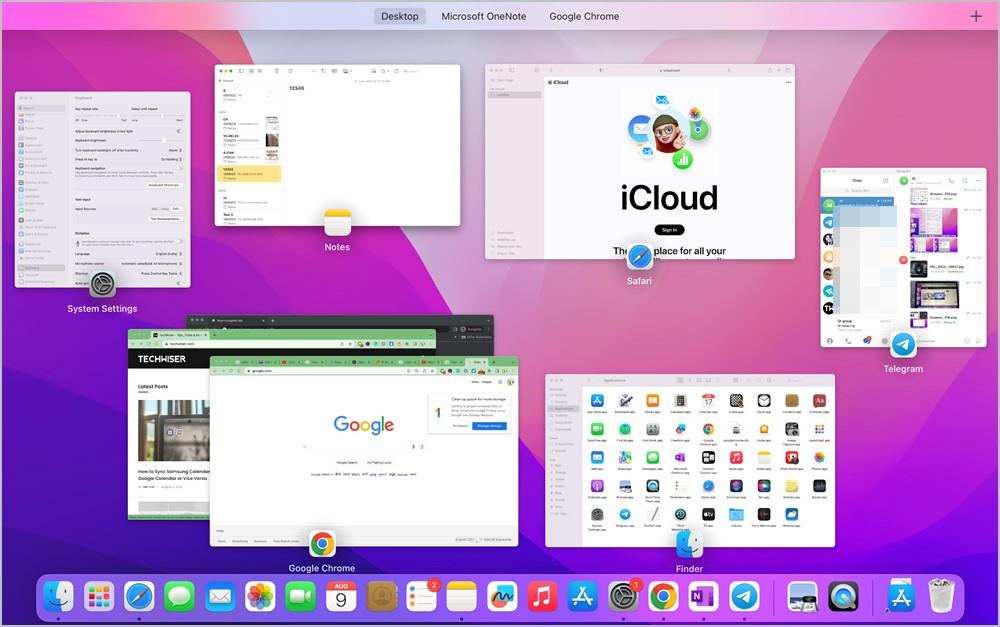Open the Mail app in the Dock
The width and height of the screenshot is (1000, 627).
pyautogui.click(x=220, y=597)
